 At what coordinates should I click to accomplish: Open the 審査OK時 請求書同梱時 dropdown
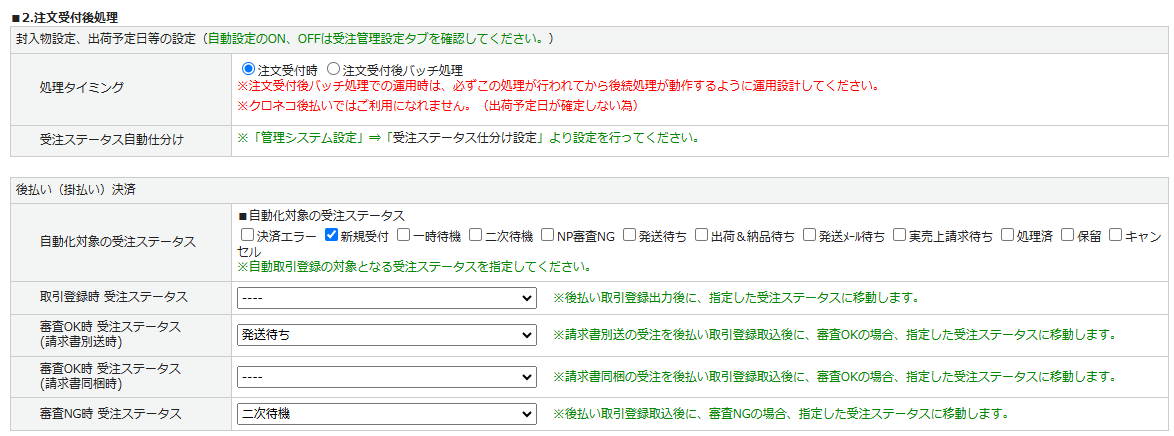(x=387, y=377)
